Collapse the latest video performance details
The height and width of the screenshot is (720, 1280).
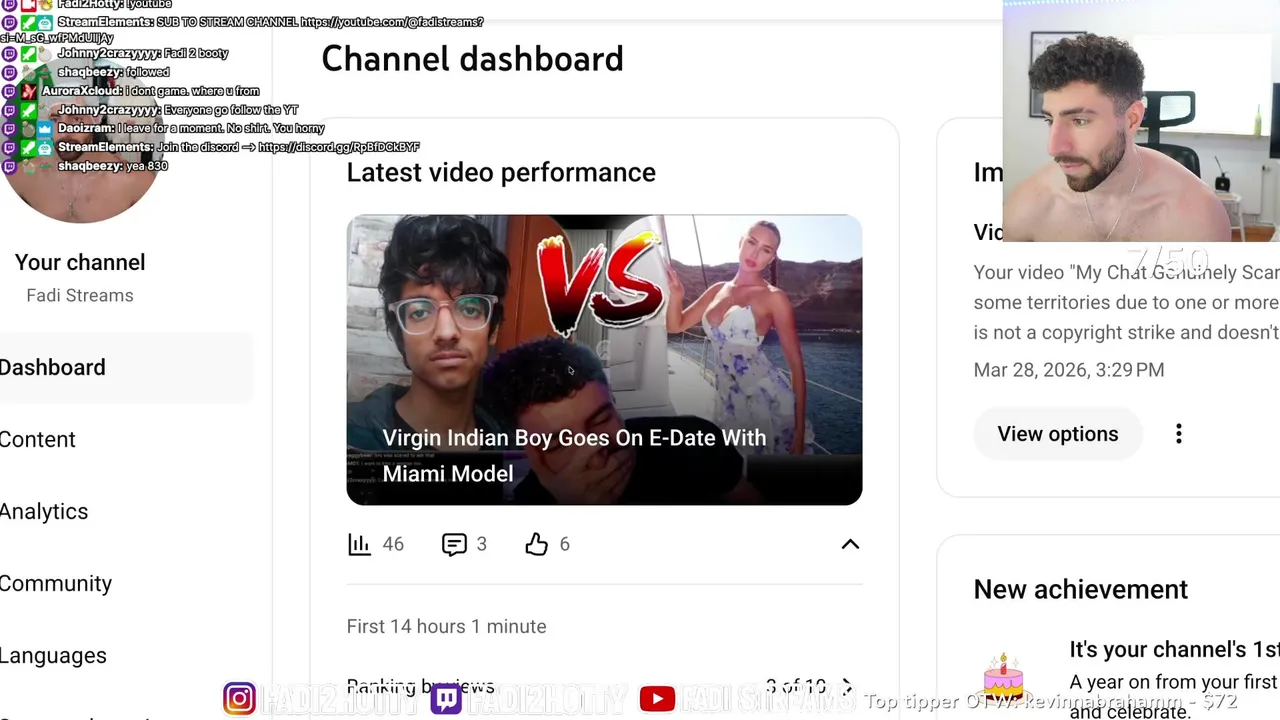tap(850, 544)
